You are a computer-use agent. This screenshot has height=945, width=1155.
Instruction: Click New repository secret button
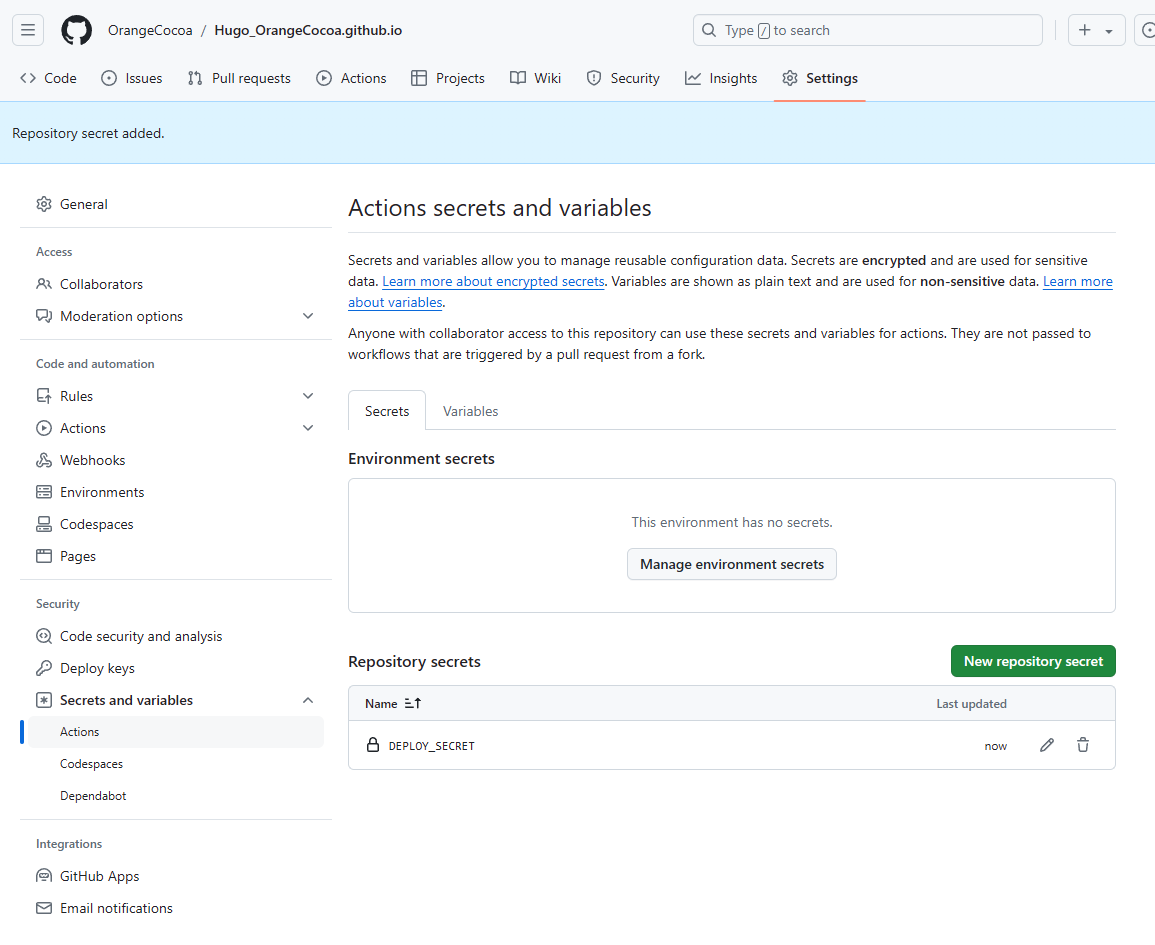pos(1033,661)
